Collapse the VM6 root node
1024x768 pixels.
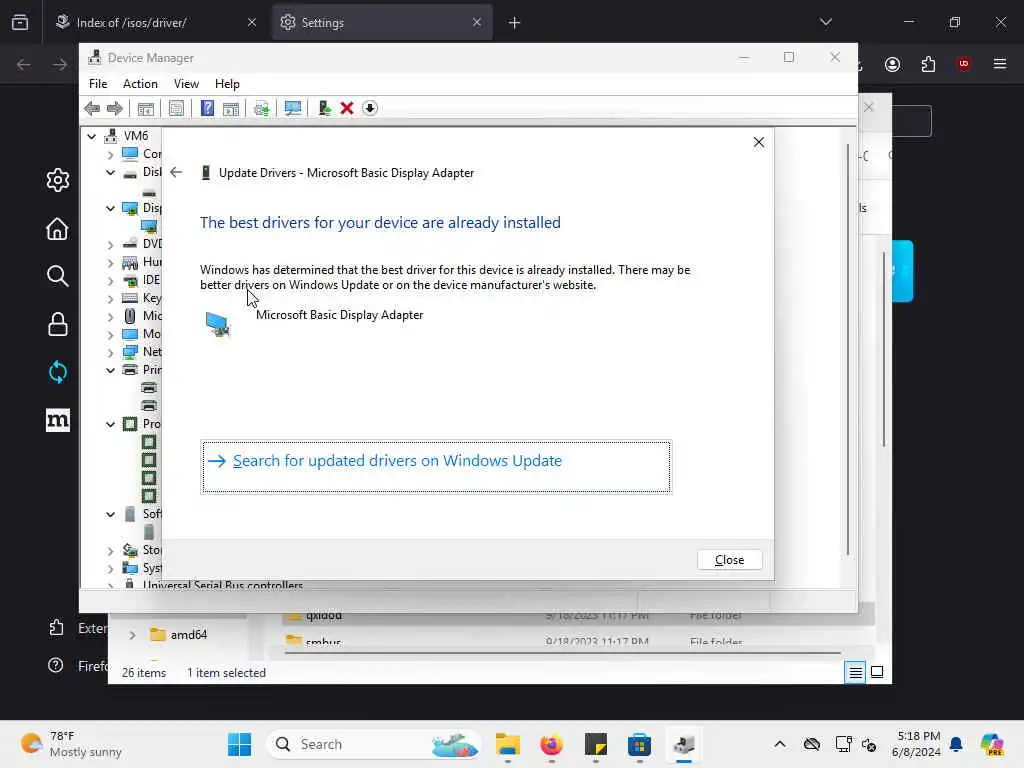(92, 136)
